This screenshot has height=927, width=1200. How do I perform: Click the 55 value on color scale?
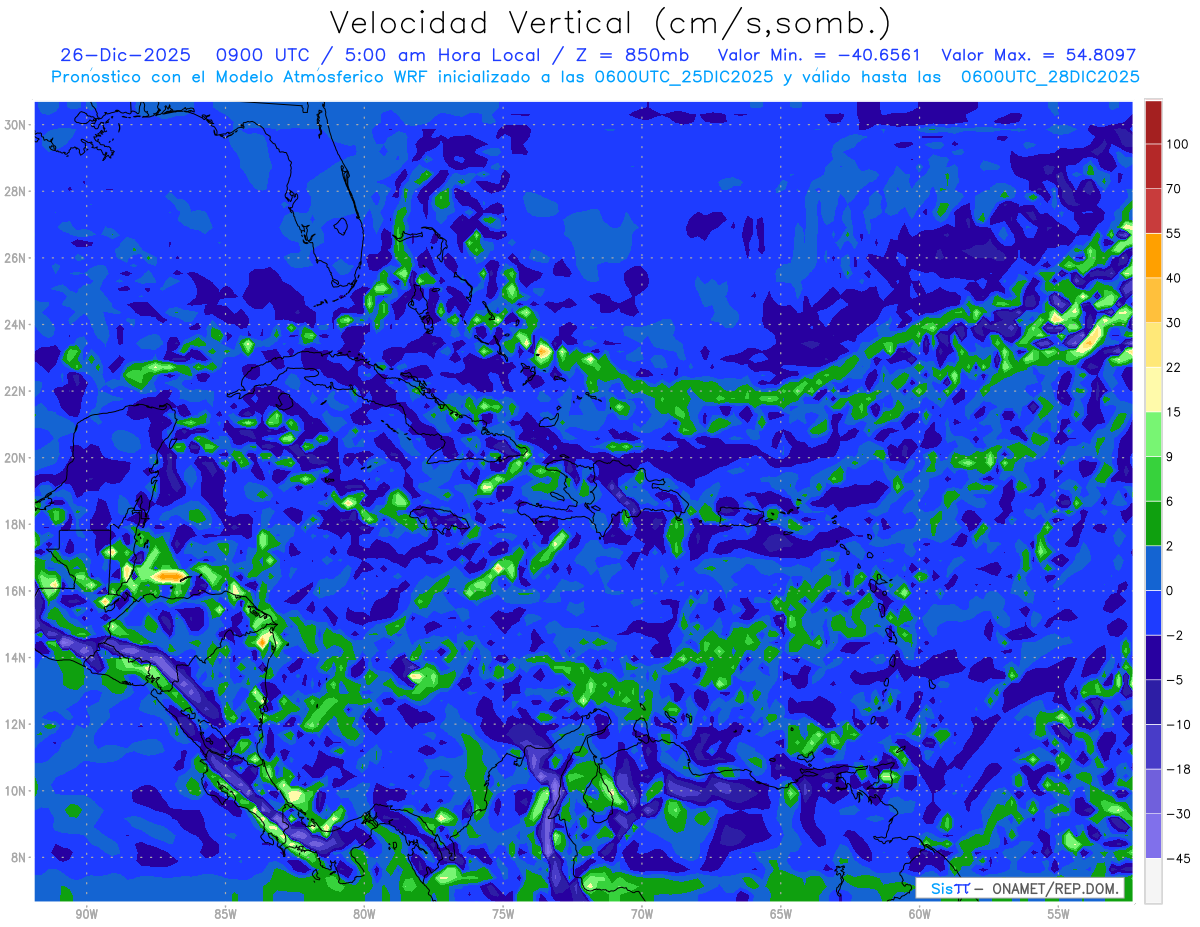point(1174,234)
